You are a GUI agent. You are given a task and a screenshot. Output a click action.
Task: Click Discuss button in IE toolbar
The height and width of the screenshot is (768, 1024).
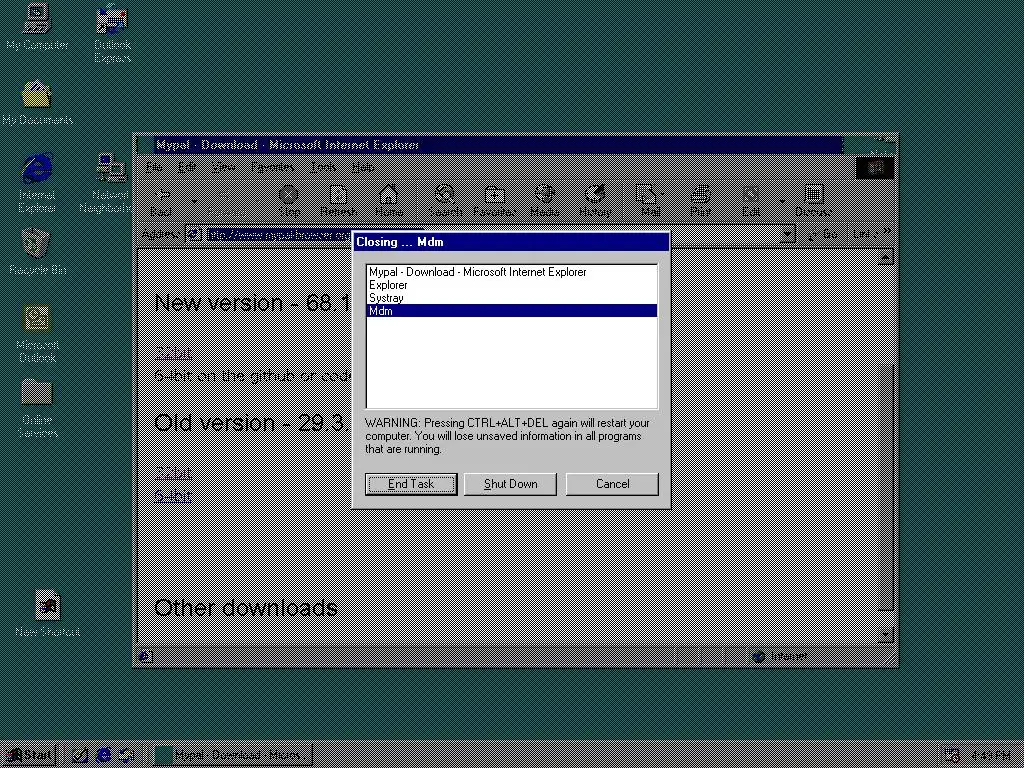pyautogui.click(x=813, y=201)
